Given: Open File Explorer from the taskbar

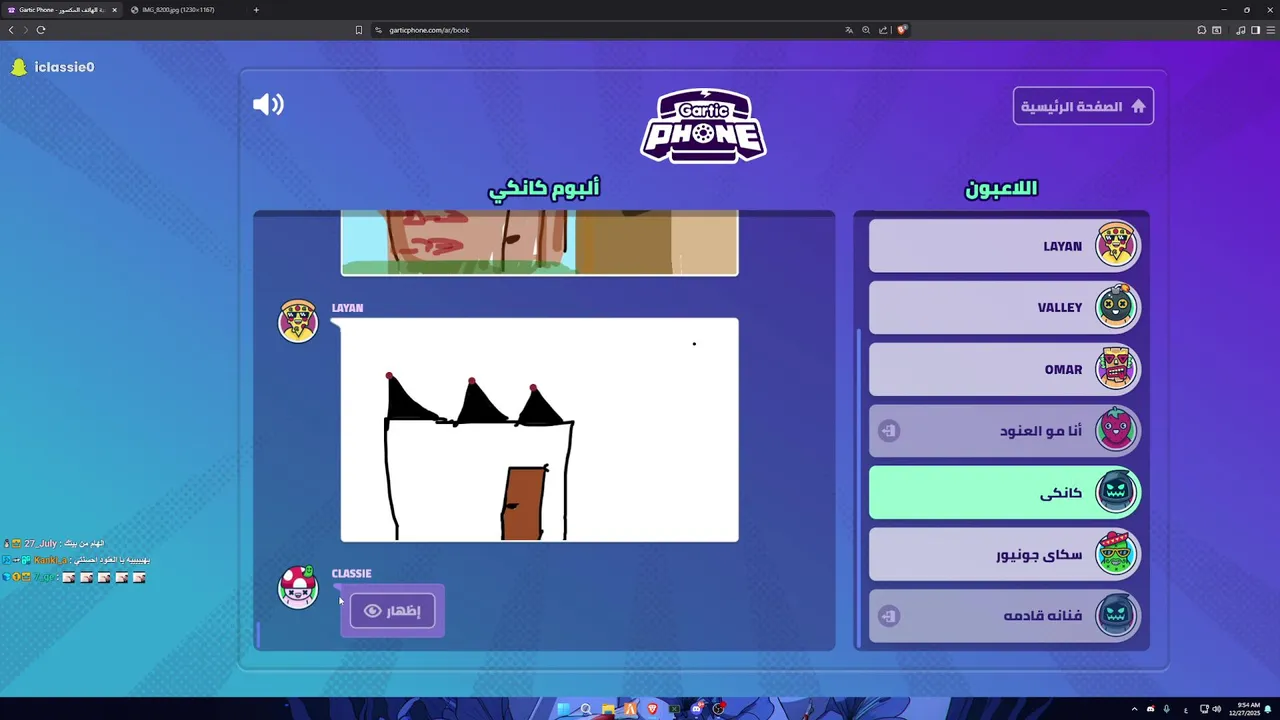Looking at the screenshot, I should (608, 709).
